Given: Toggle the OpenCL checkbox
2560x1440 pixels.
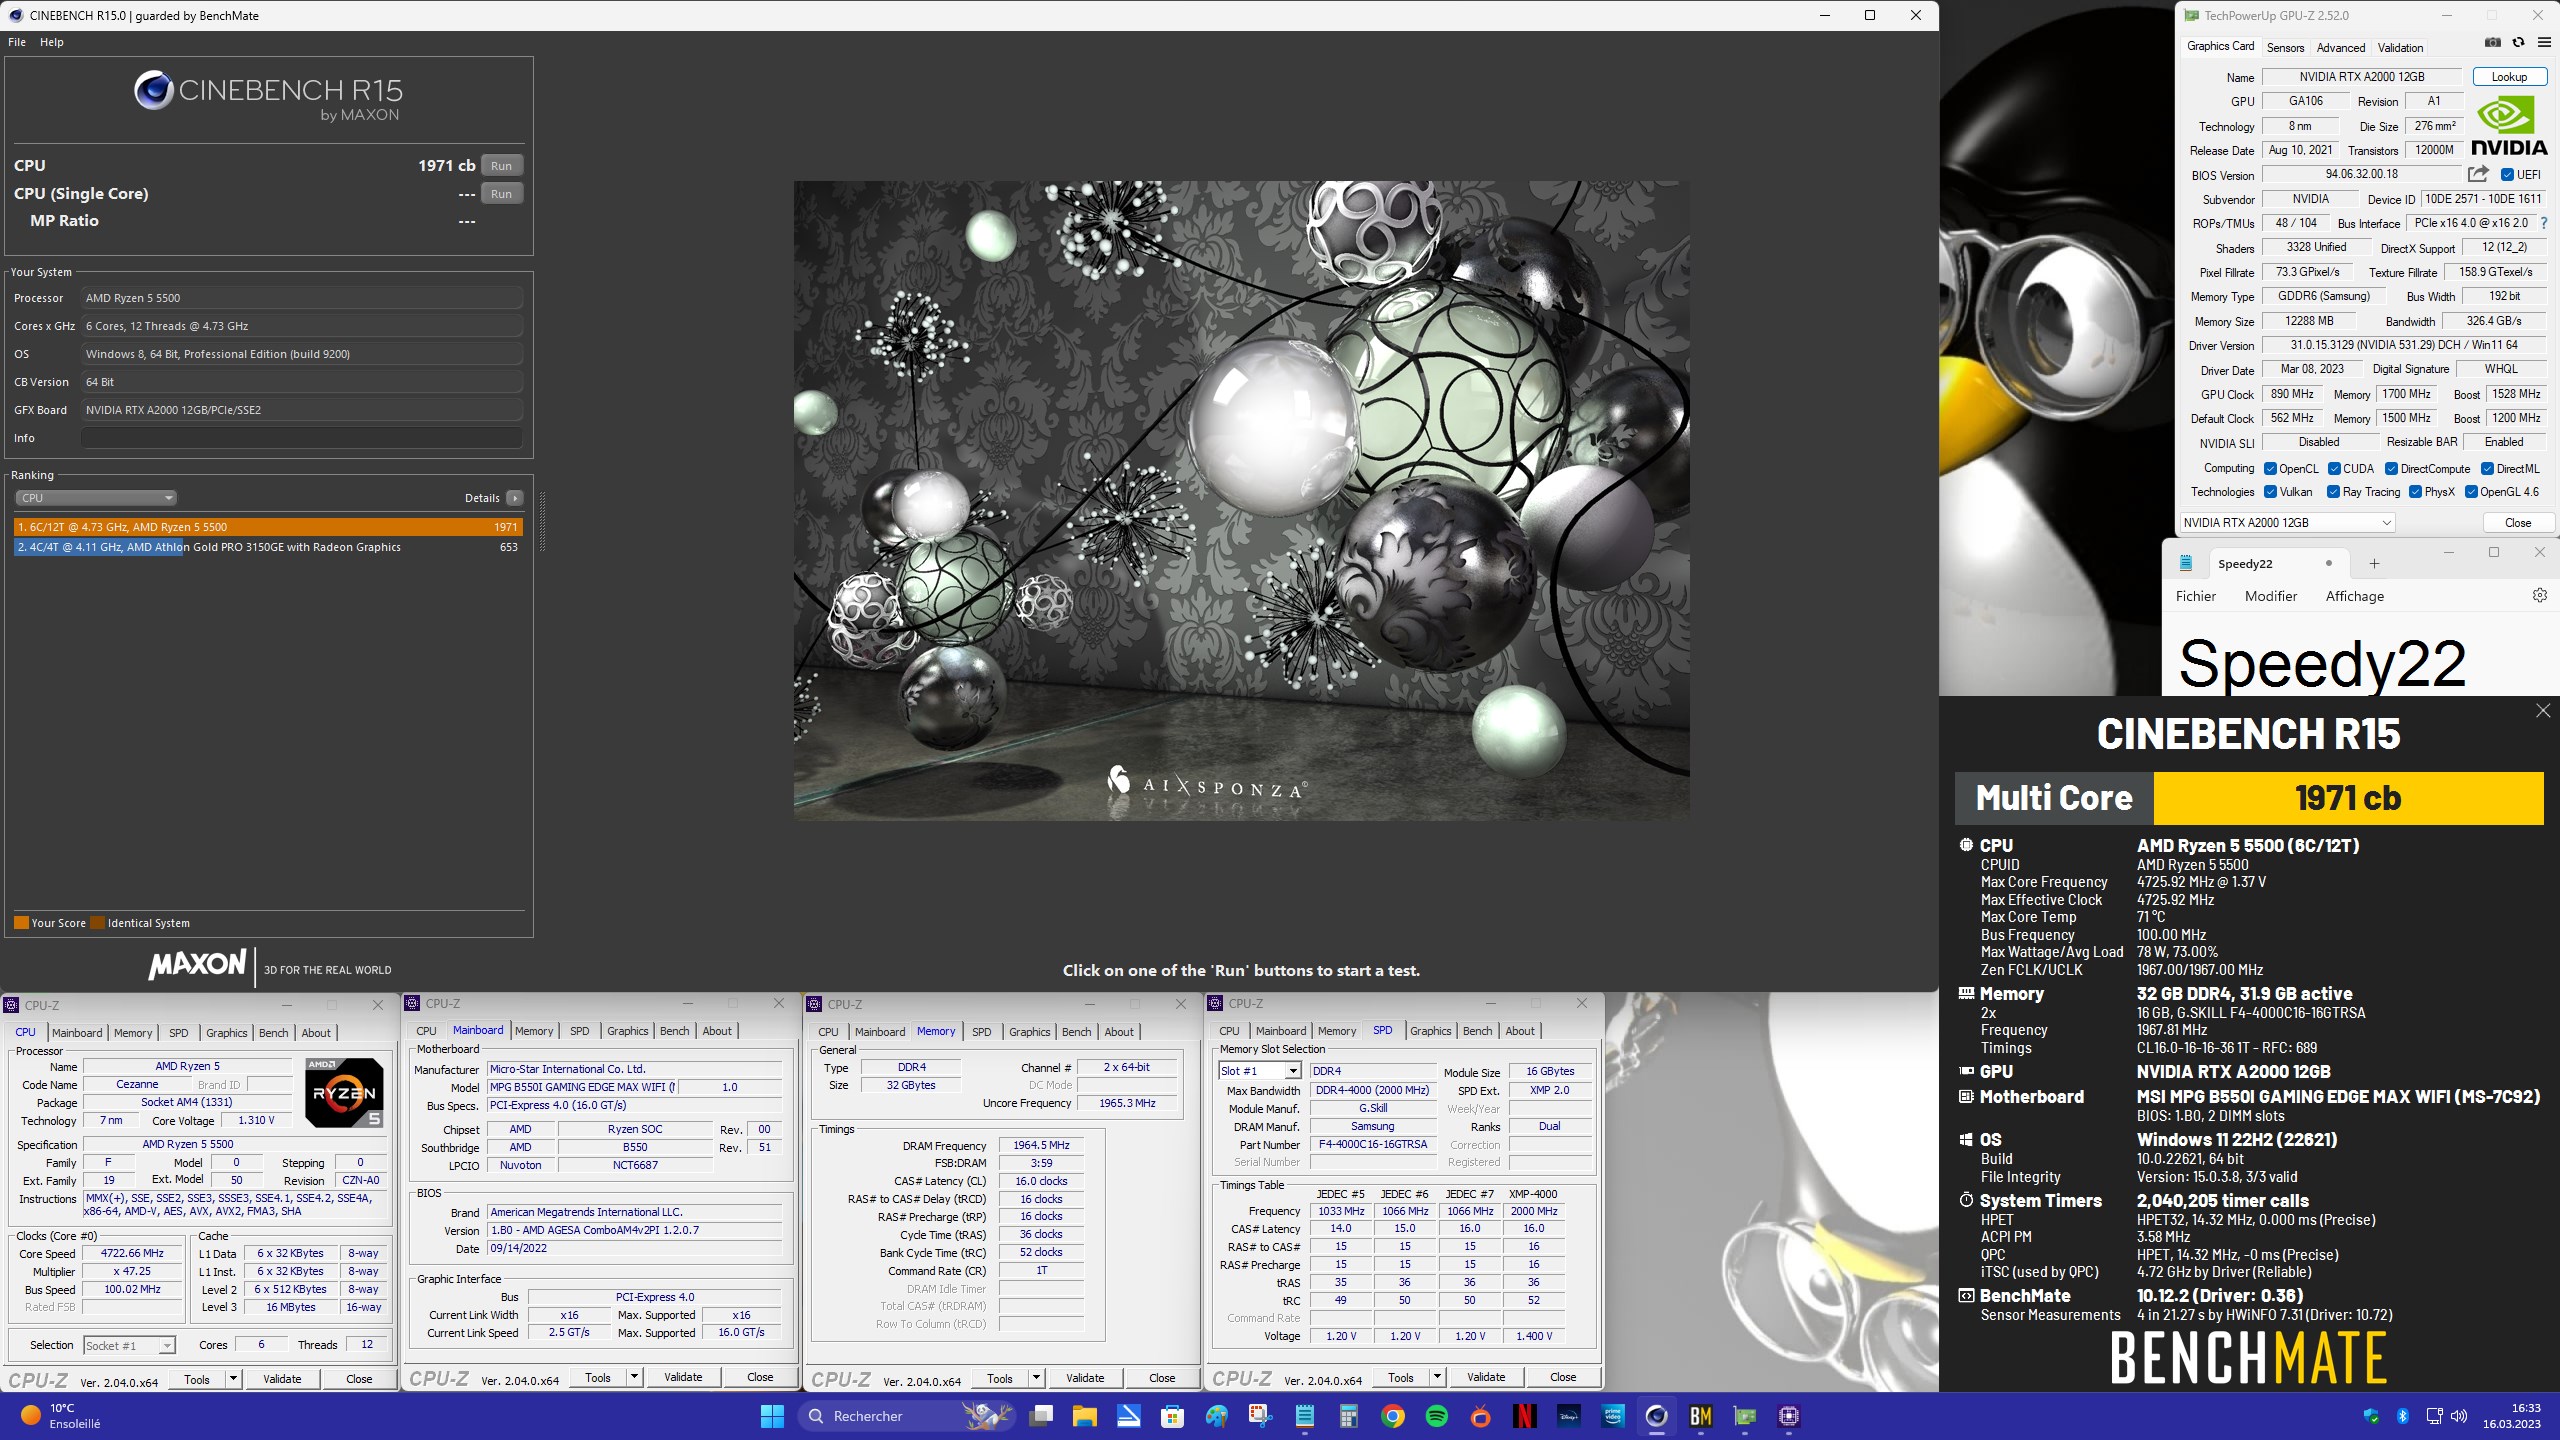Looking at the screenshot, I should pyautogui.click(x=2270, y=469).
